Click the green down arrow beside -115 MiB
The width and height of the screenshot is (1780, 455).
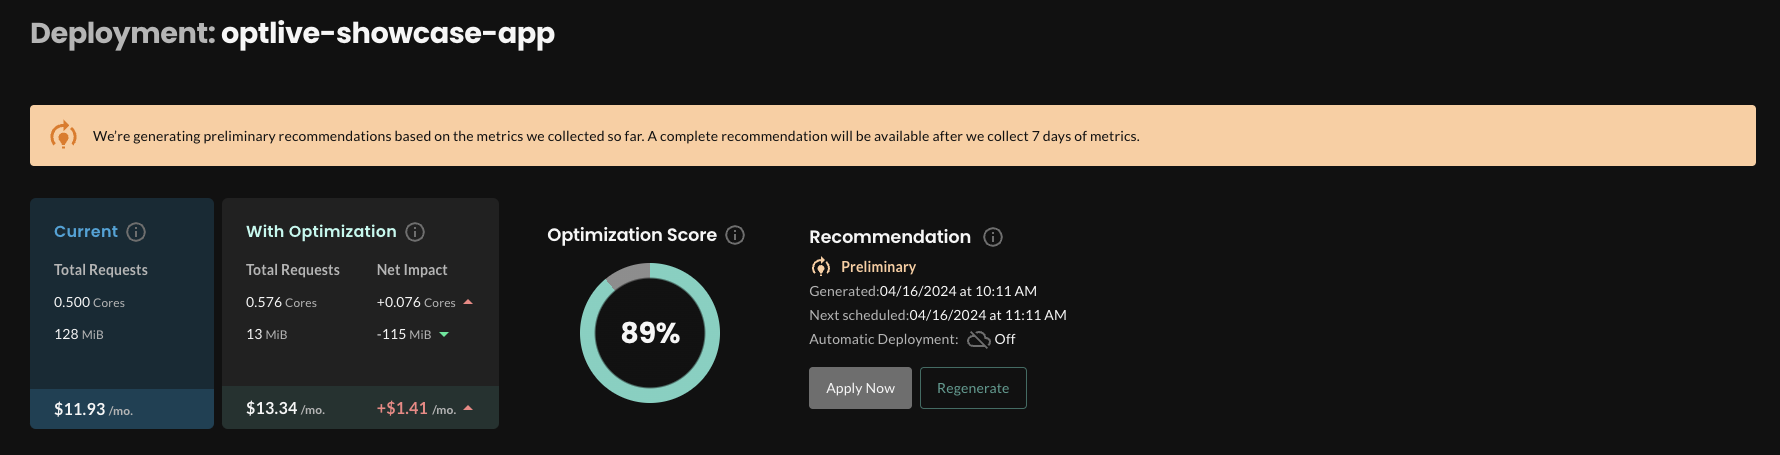[444, 335]
